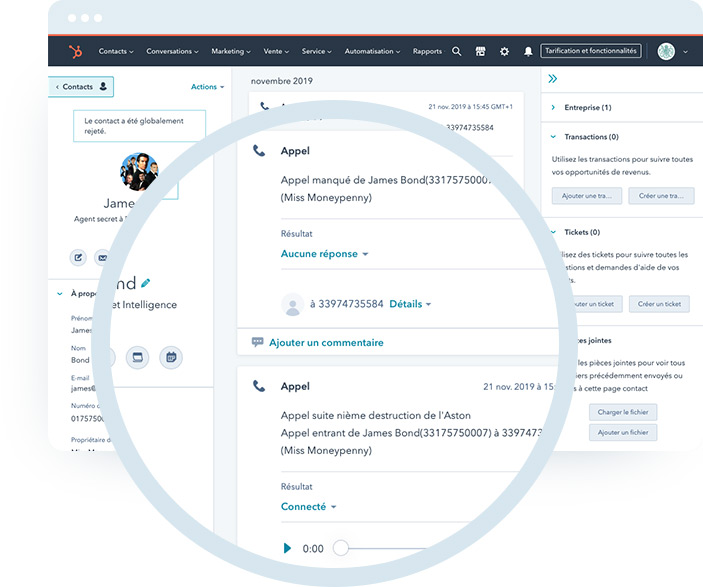Open the Aucune réponse result dropdown
The image size is (703, 587).
pyautogui.click(x=324, y=254)
